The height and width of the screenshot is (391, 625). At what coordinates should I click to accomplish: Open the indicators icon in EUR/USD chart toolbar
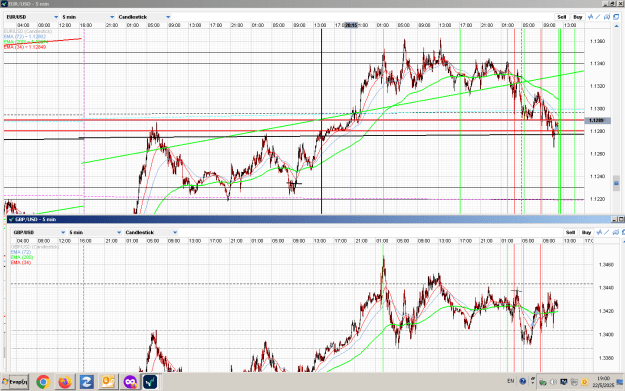590,17
